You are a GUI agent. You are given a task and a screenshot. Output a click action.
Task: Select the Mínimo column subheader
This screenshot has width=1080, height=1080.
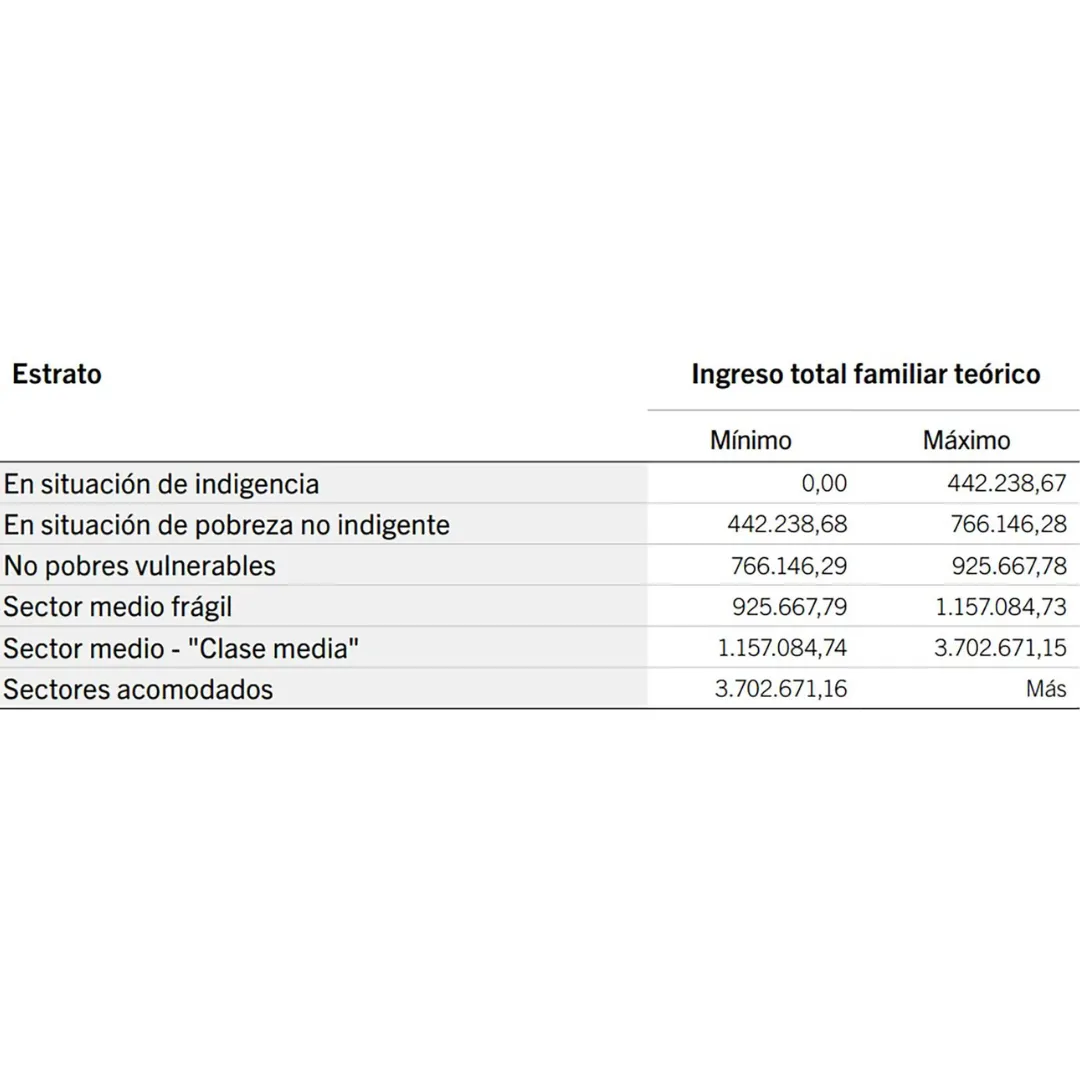(750, 440)
